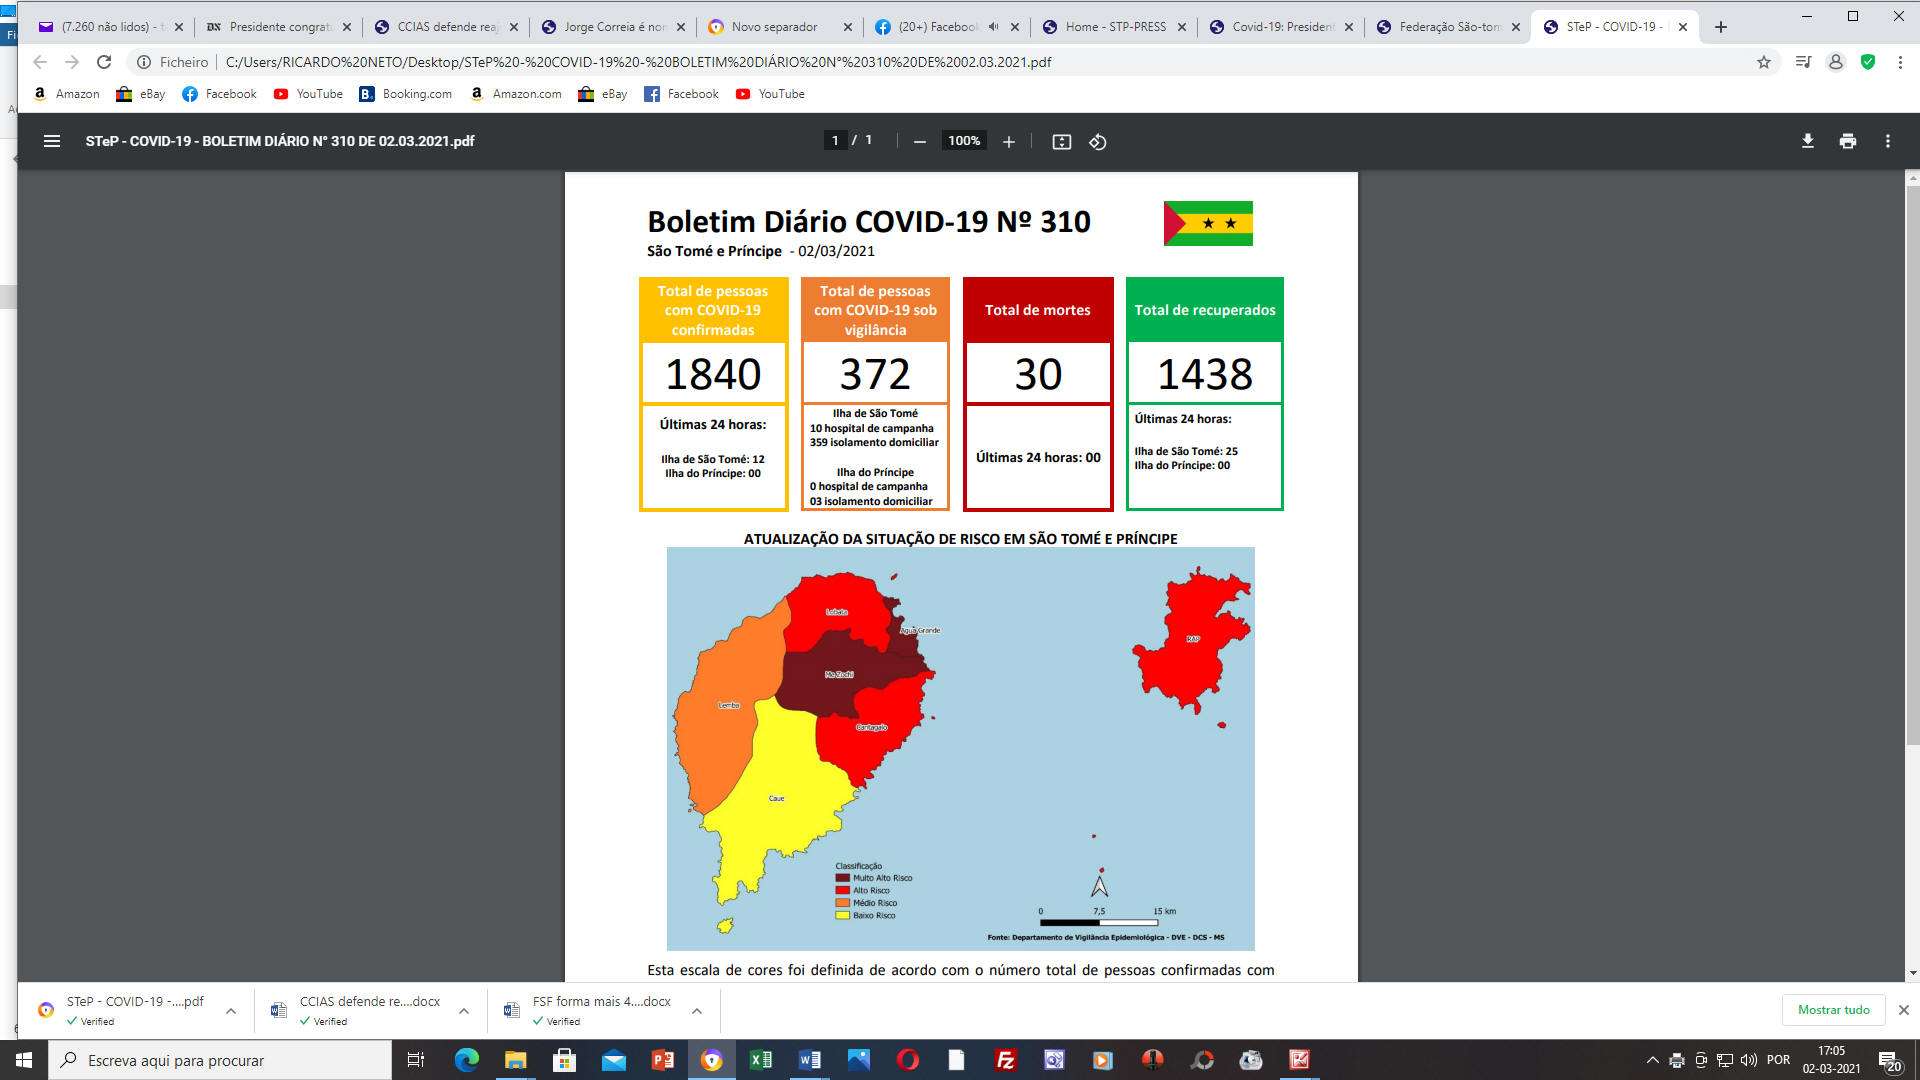
Task: Switch to the Jorge Correia tab
Action: (x=613, y=27)
